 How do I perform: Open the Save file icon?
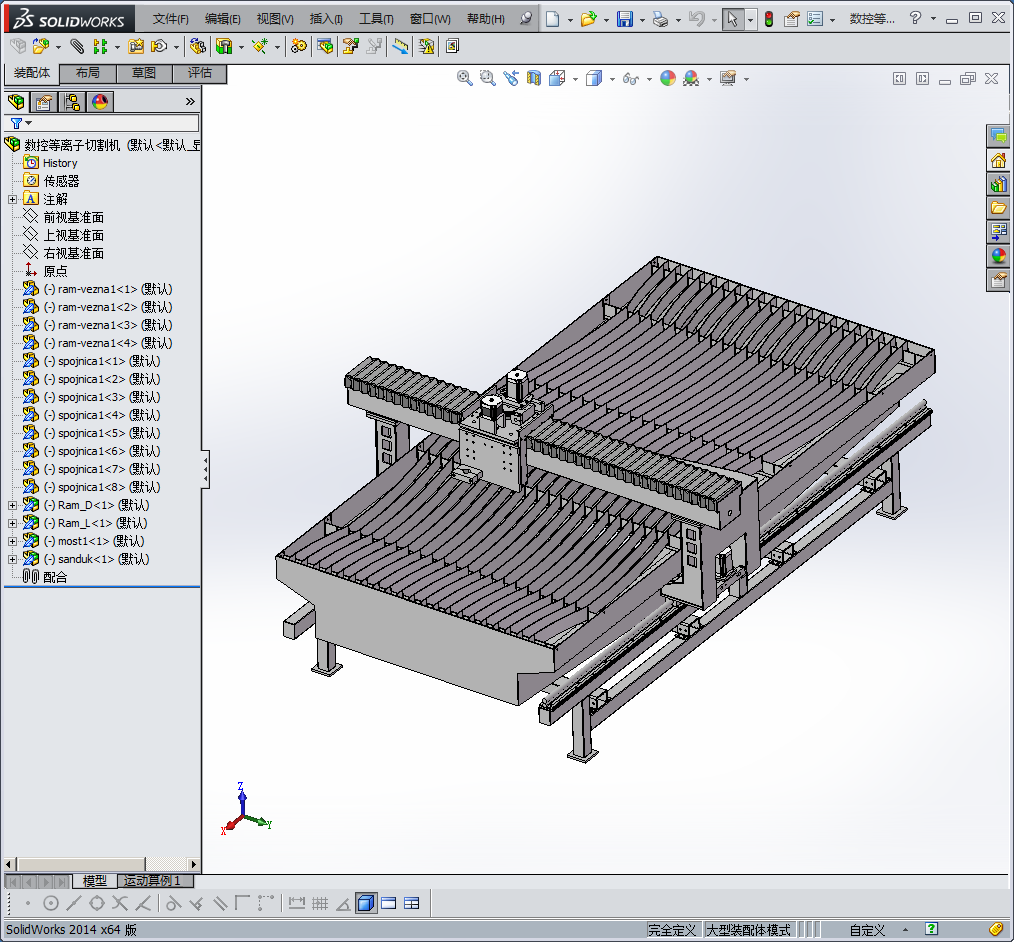(x=624, y=19)
